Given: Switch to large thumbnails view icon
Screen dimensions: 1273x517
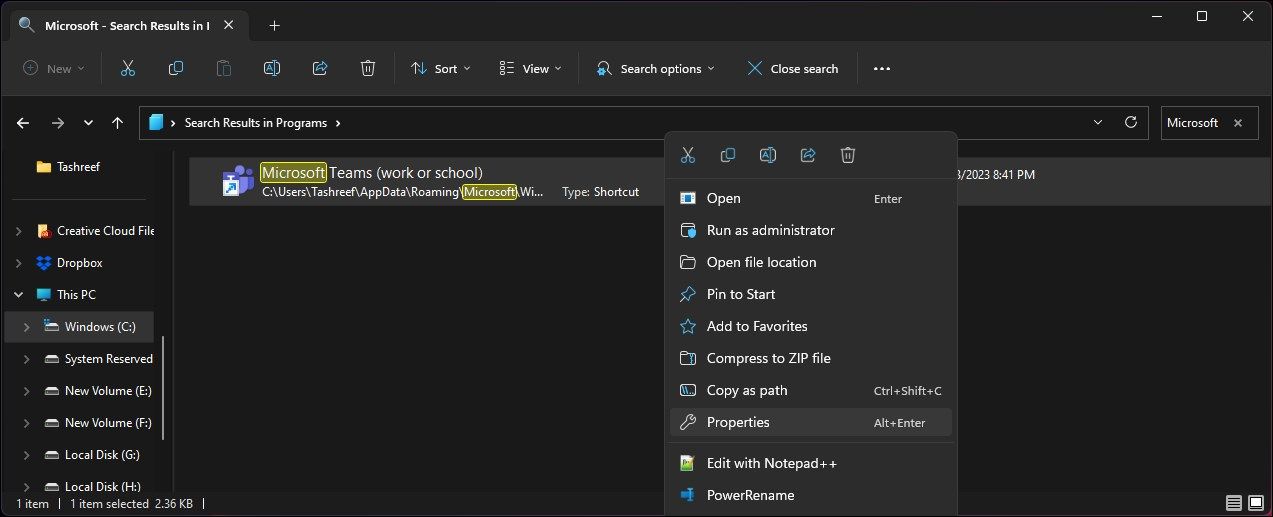Looking at the screenshot, I should point(1255,503).
